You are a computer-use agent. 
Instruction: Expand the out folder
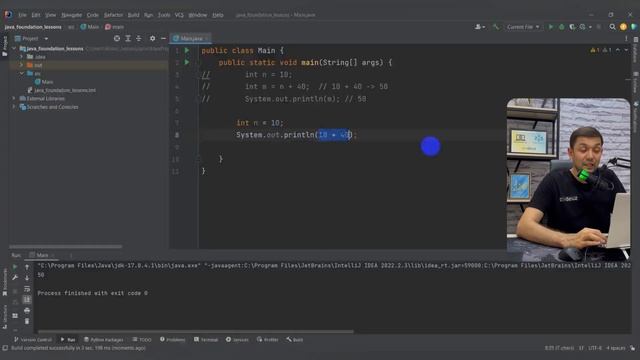[22, 65]
